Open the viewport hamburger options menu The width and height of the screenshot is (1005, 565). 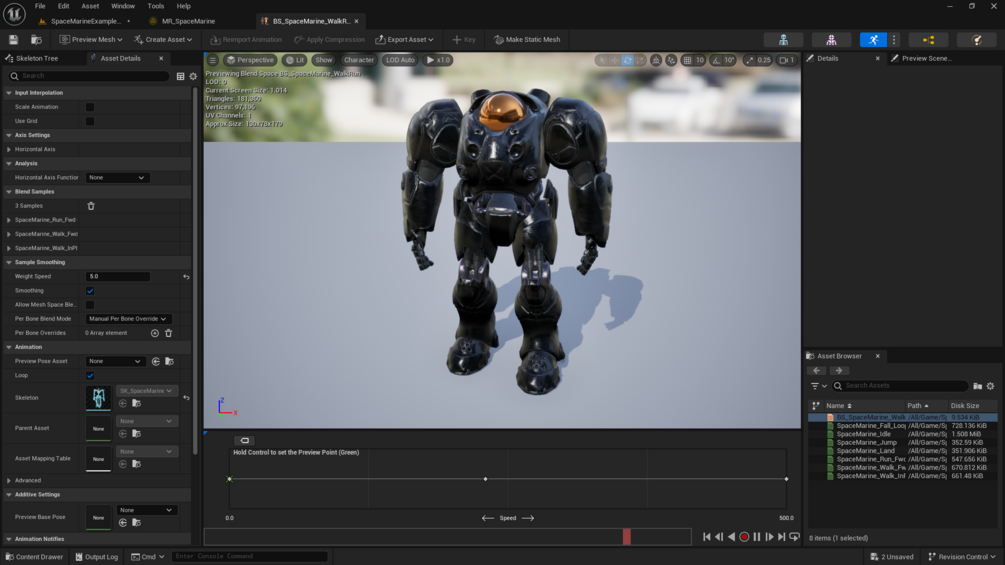pos(213,60)
